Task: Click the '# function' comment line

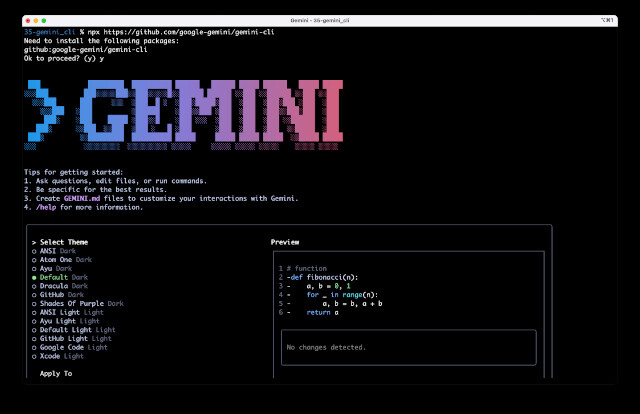Action: point(307,269)
